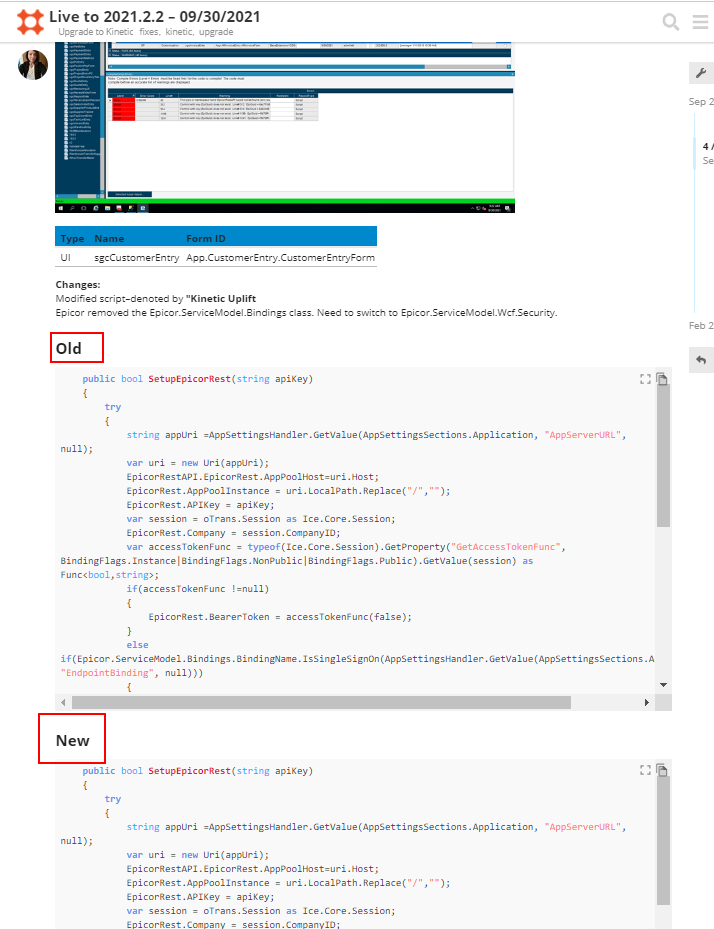Click the UI cell in table
714x929 pixels.
65,258
